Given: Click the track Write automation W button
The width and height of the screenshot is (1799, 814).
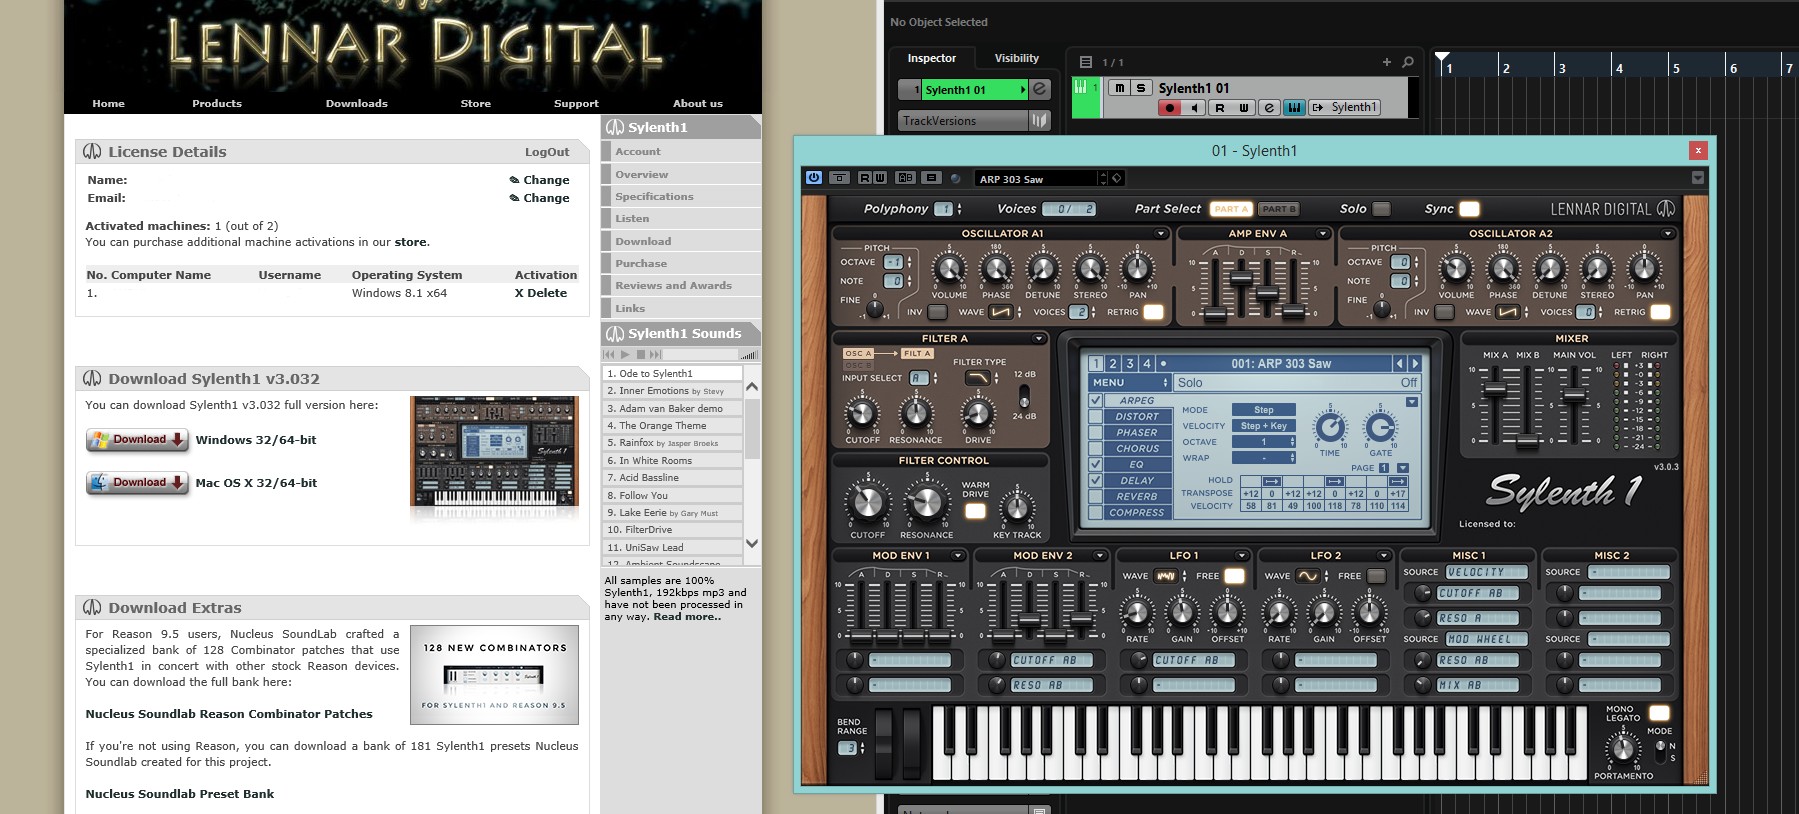Looking at the screenshot, I should pos(1244,108).
